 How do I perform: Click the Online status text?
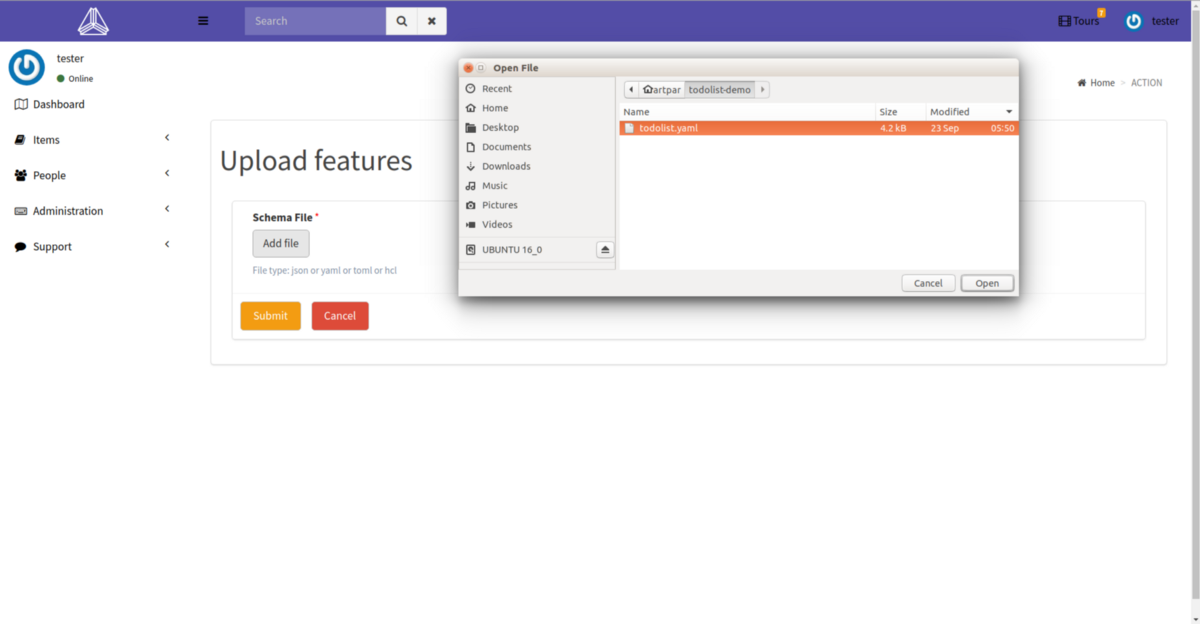[x=81, y=78]
